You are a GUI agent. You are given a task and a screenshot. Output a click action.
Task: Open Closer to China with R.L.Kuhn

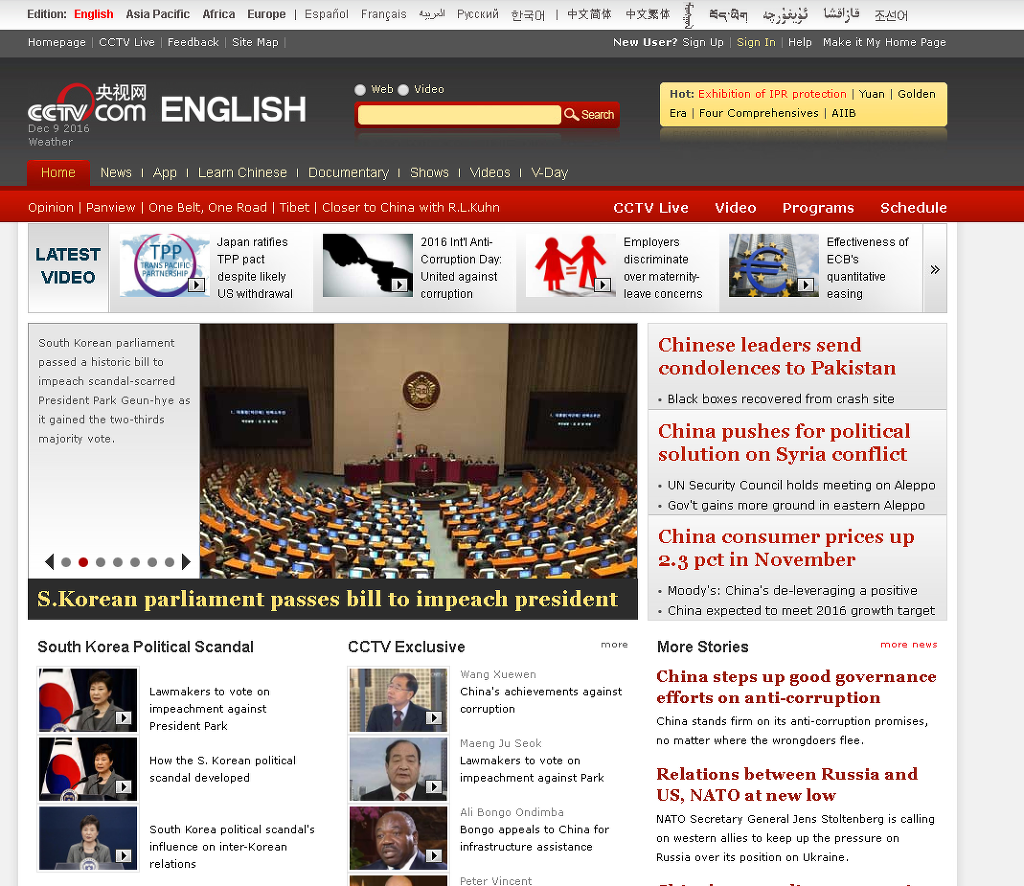pos(411,208)
